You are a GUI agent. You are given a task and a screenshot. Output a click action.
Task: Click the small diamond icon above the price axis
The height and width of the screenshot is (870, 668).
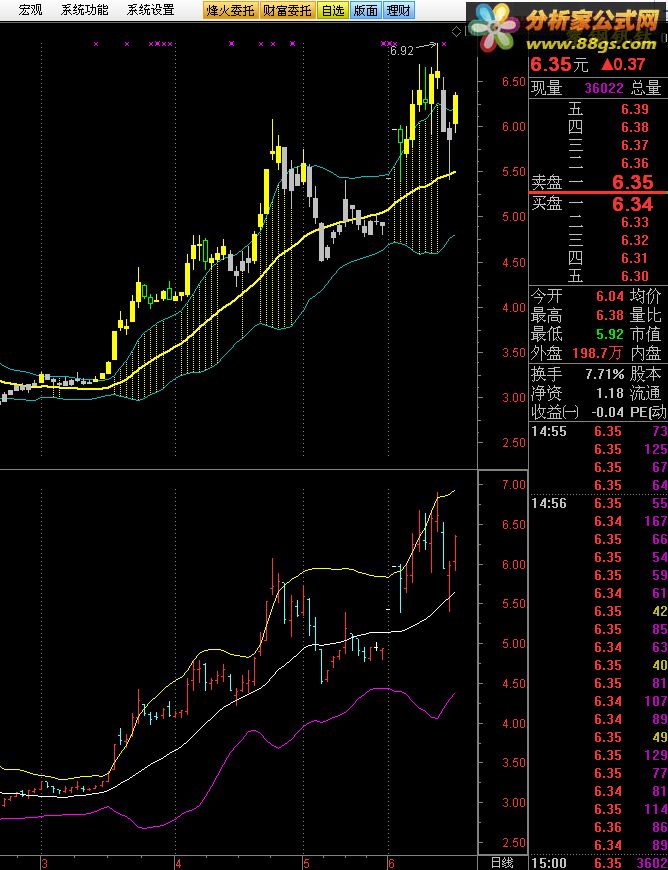pyautogui.click(x=456, y=31)
